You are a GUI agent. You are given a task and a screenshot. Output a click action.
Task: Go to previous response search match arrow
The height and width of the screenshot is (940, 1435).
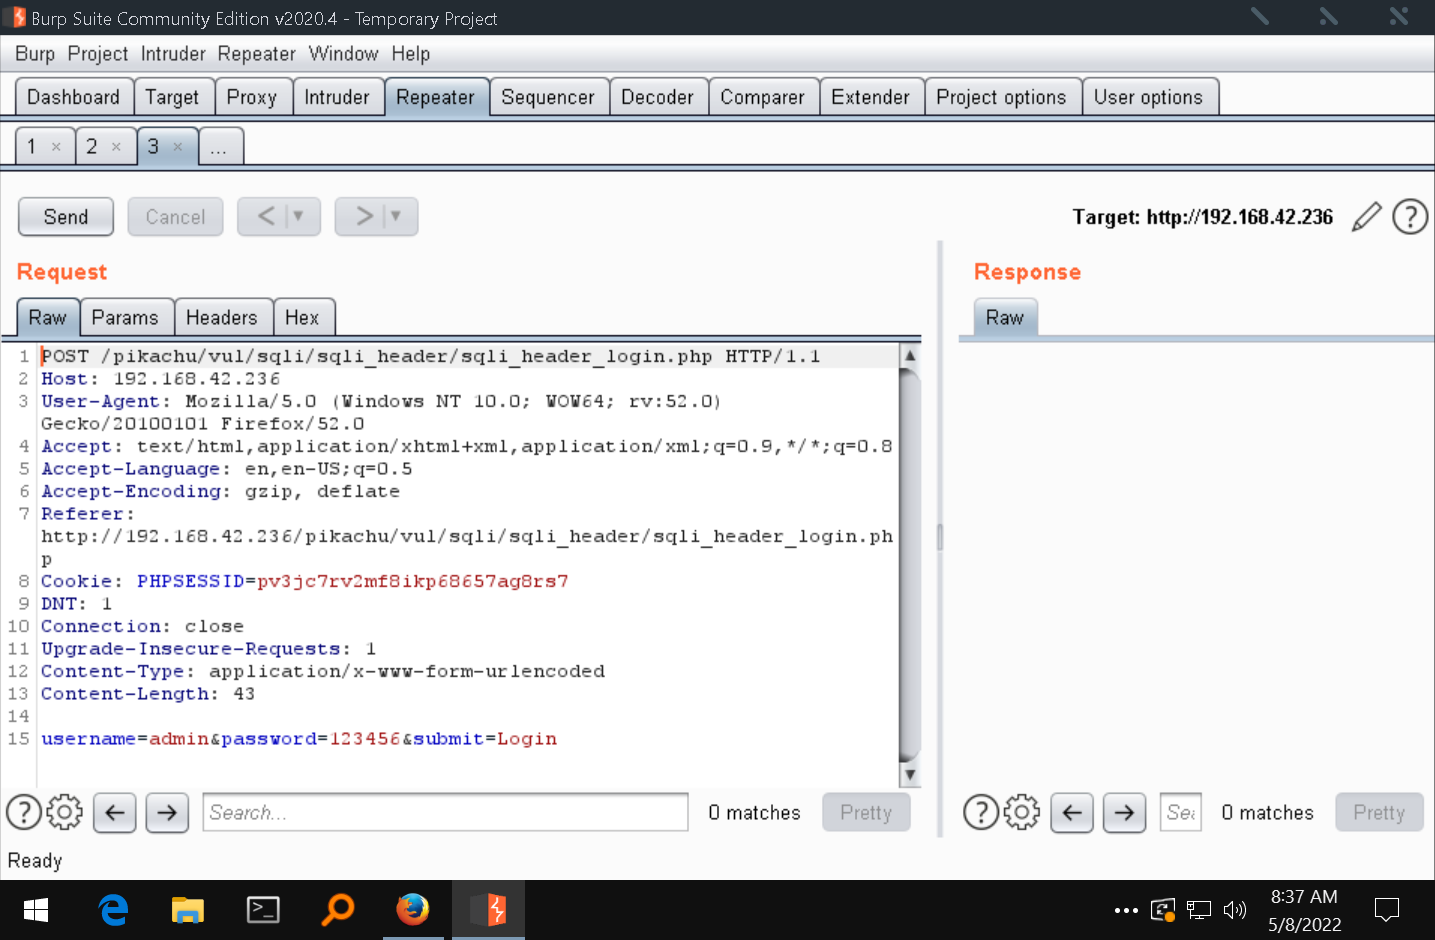click(1072, 812)
